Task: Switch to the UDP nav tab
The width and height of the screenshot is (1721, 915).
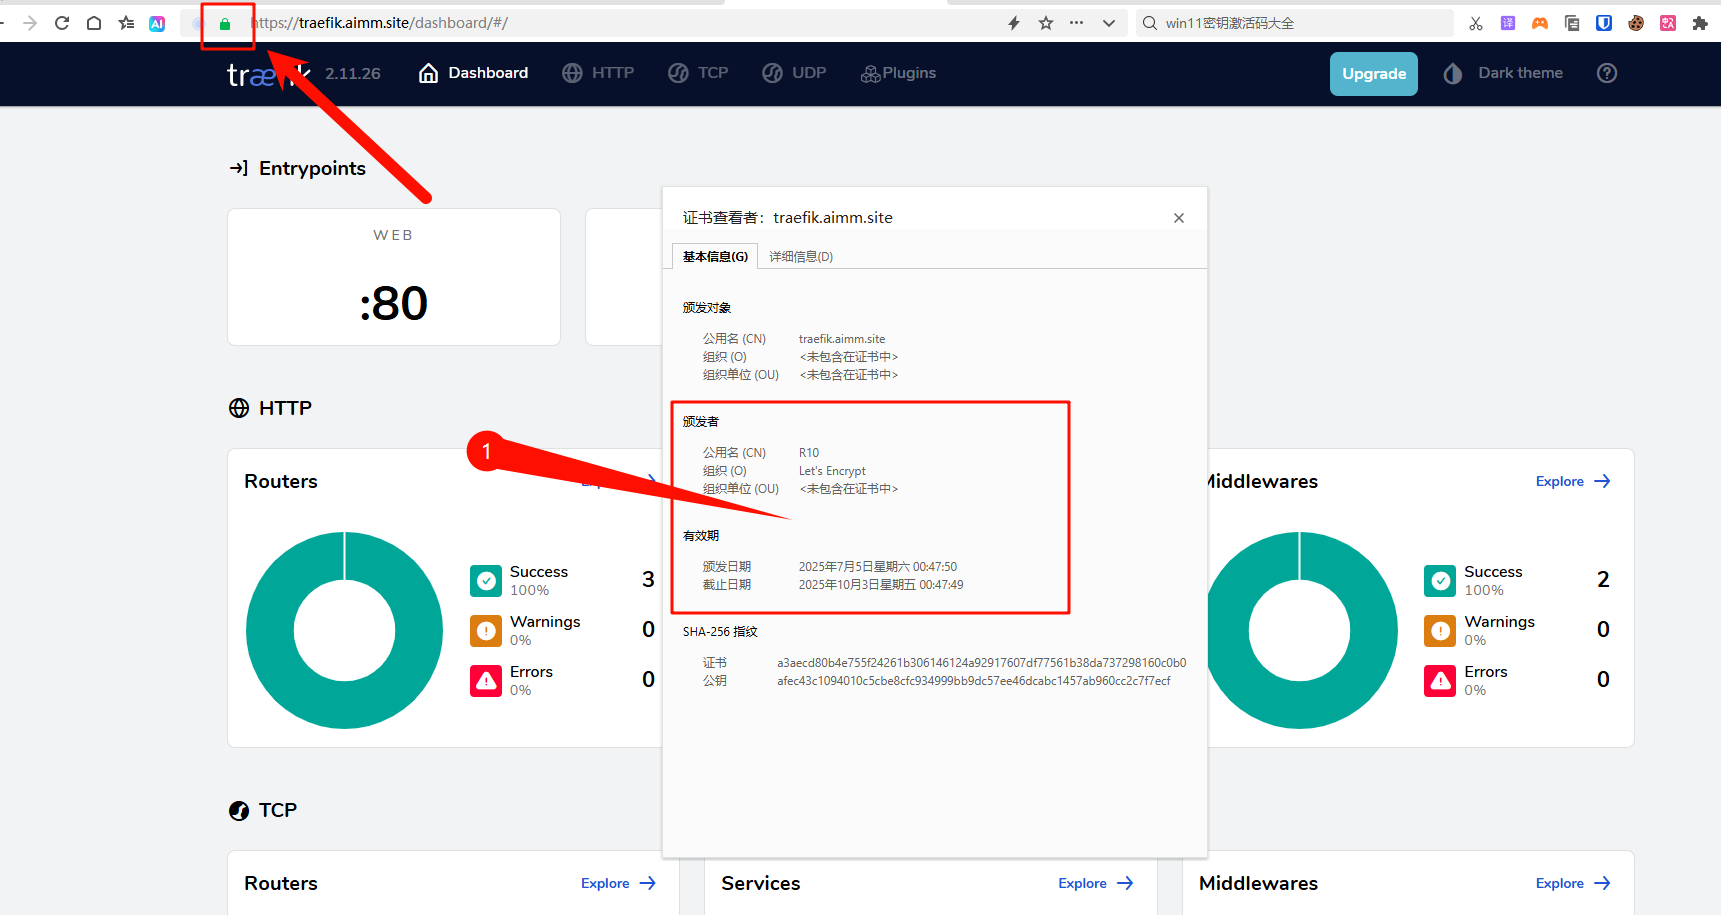Action: [794, 73]
